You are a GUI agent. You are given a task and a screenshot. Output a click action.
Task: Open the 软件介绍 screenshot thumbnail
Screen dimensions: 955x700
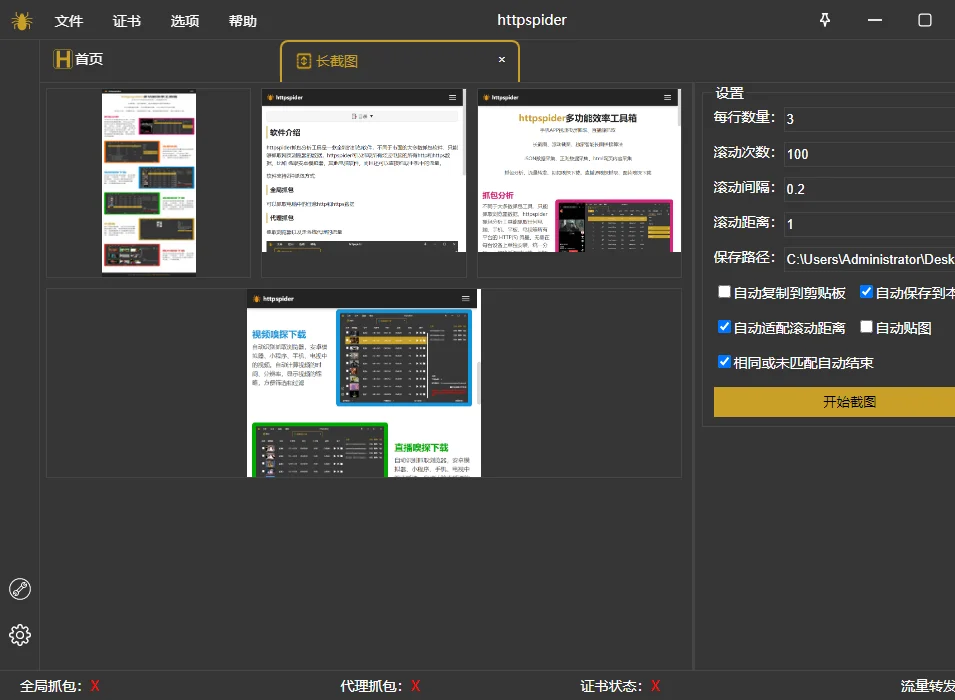tap(364, 171)
